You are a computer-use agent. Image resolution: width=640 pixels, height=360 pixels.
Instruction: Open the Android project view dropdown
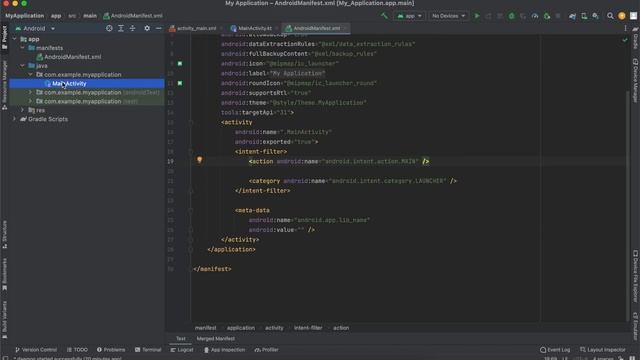pos(36,29)
